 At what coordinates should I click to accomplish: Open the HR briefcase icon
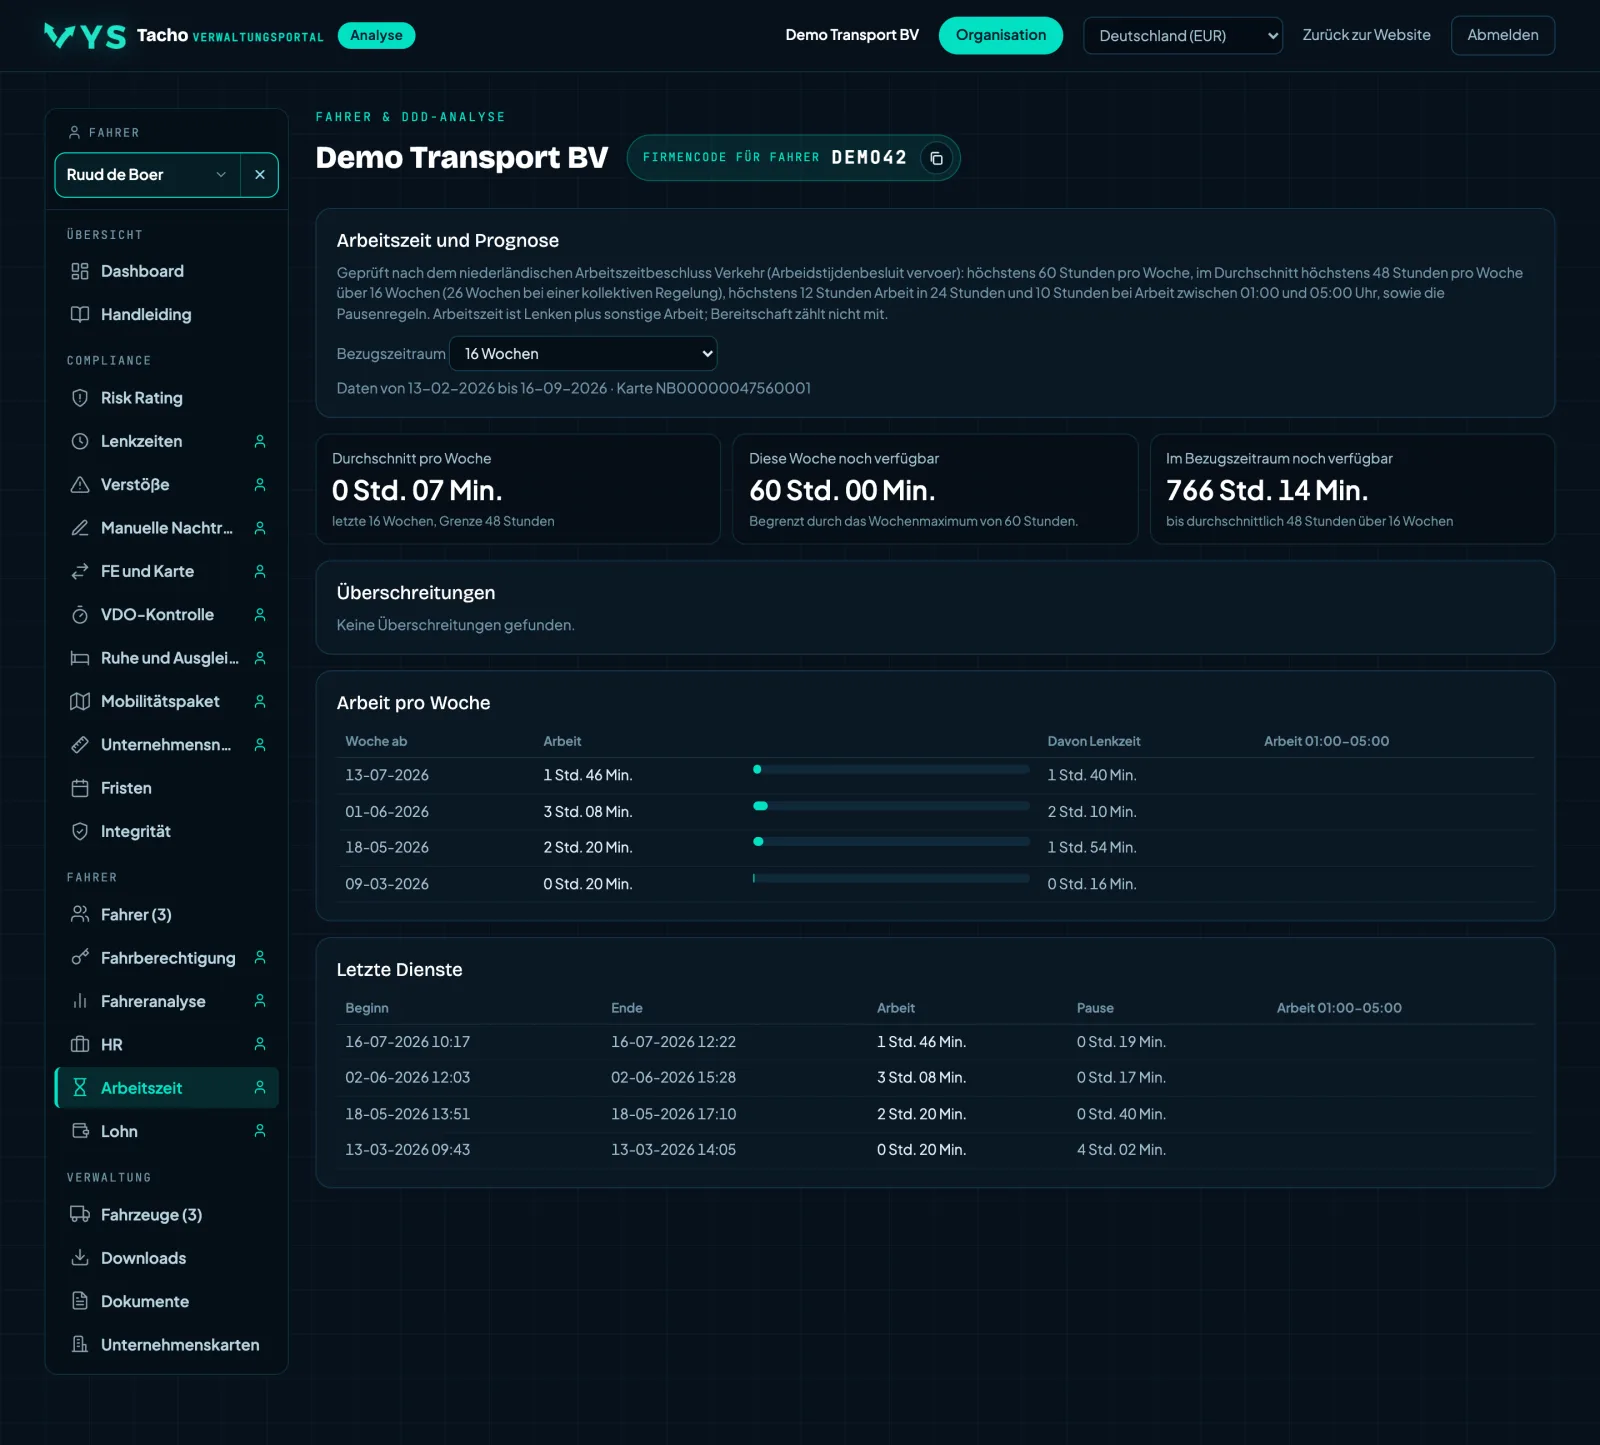click(x=80, y=1044)
